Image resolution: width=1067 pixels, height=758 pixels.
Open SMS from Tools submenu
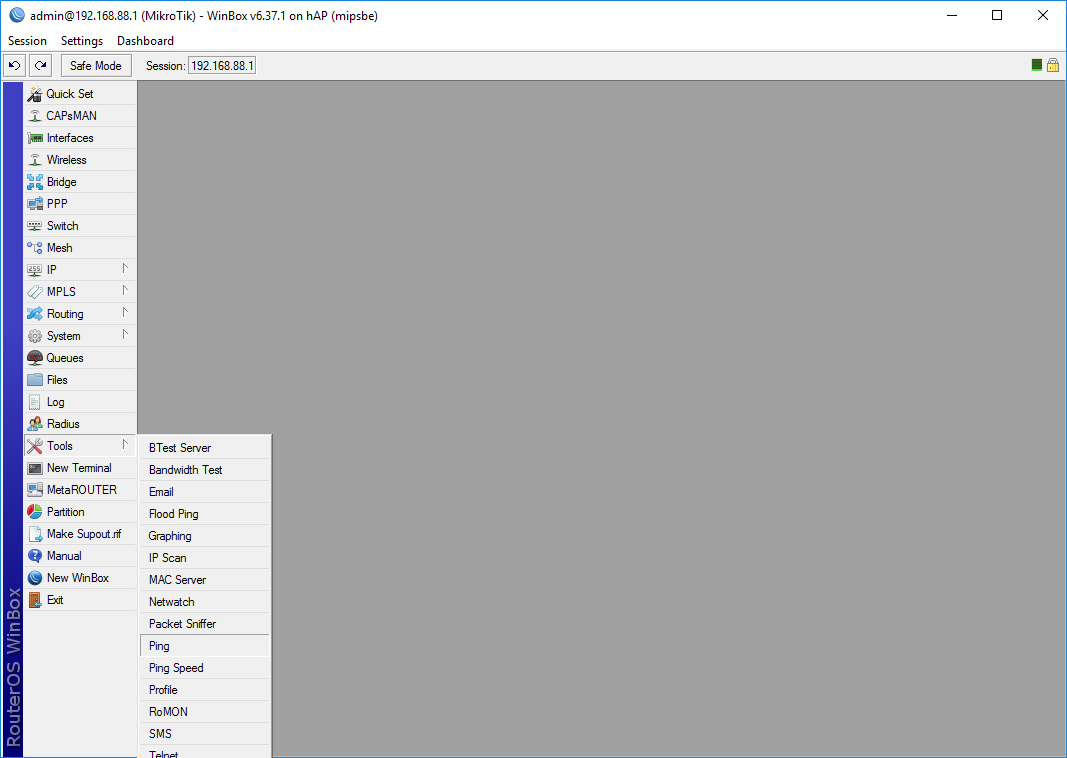(x=205, y=734)
